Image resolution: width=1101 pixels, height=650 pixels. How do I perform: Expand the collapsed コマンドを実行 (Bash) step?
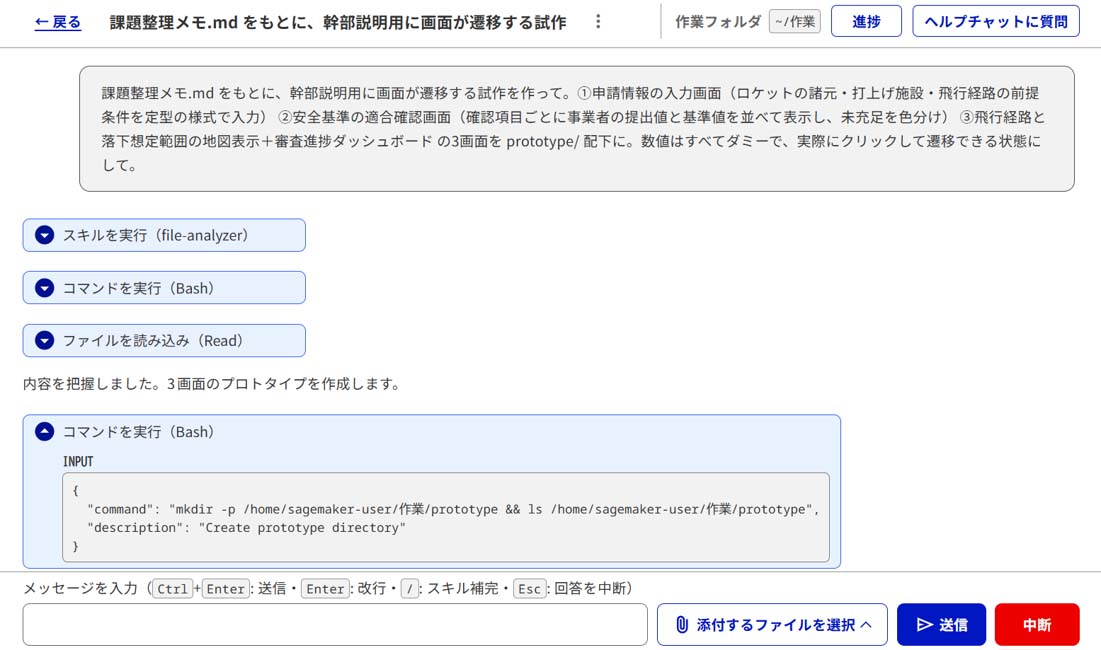(164, 288)
